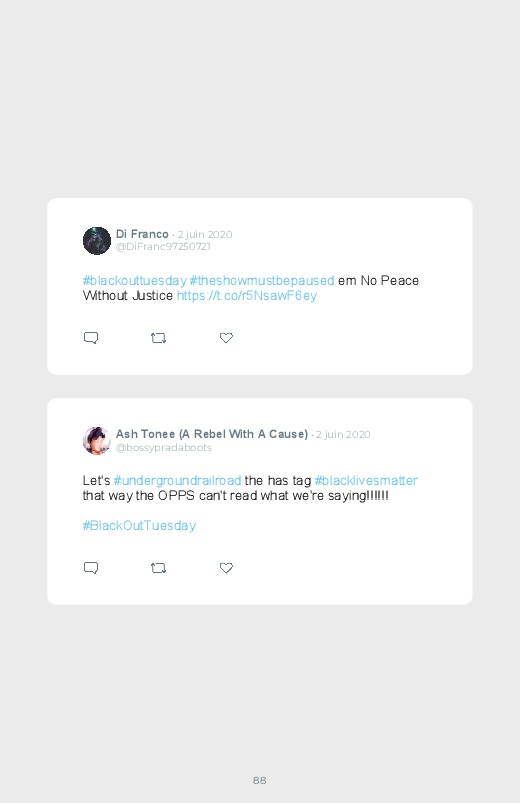Screen dimensions: 520x803
Task: Click the @bossypradaboots handle
Action: (x=164, y=448)
